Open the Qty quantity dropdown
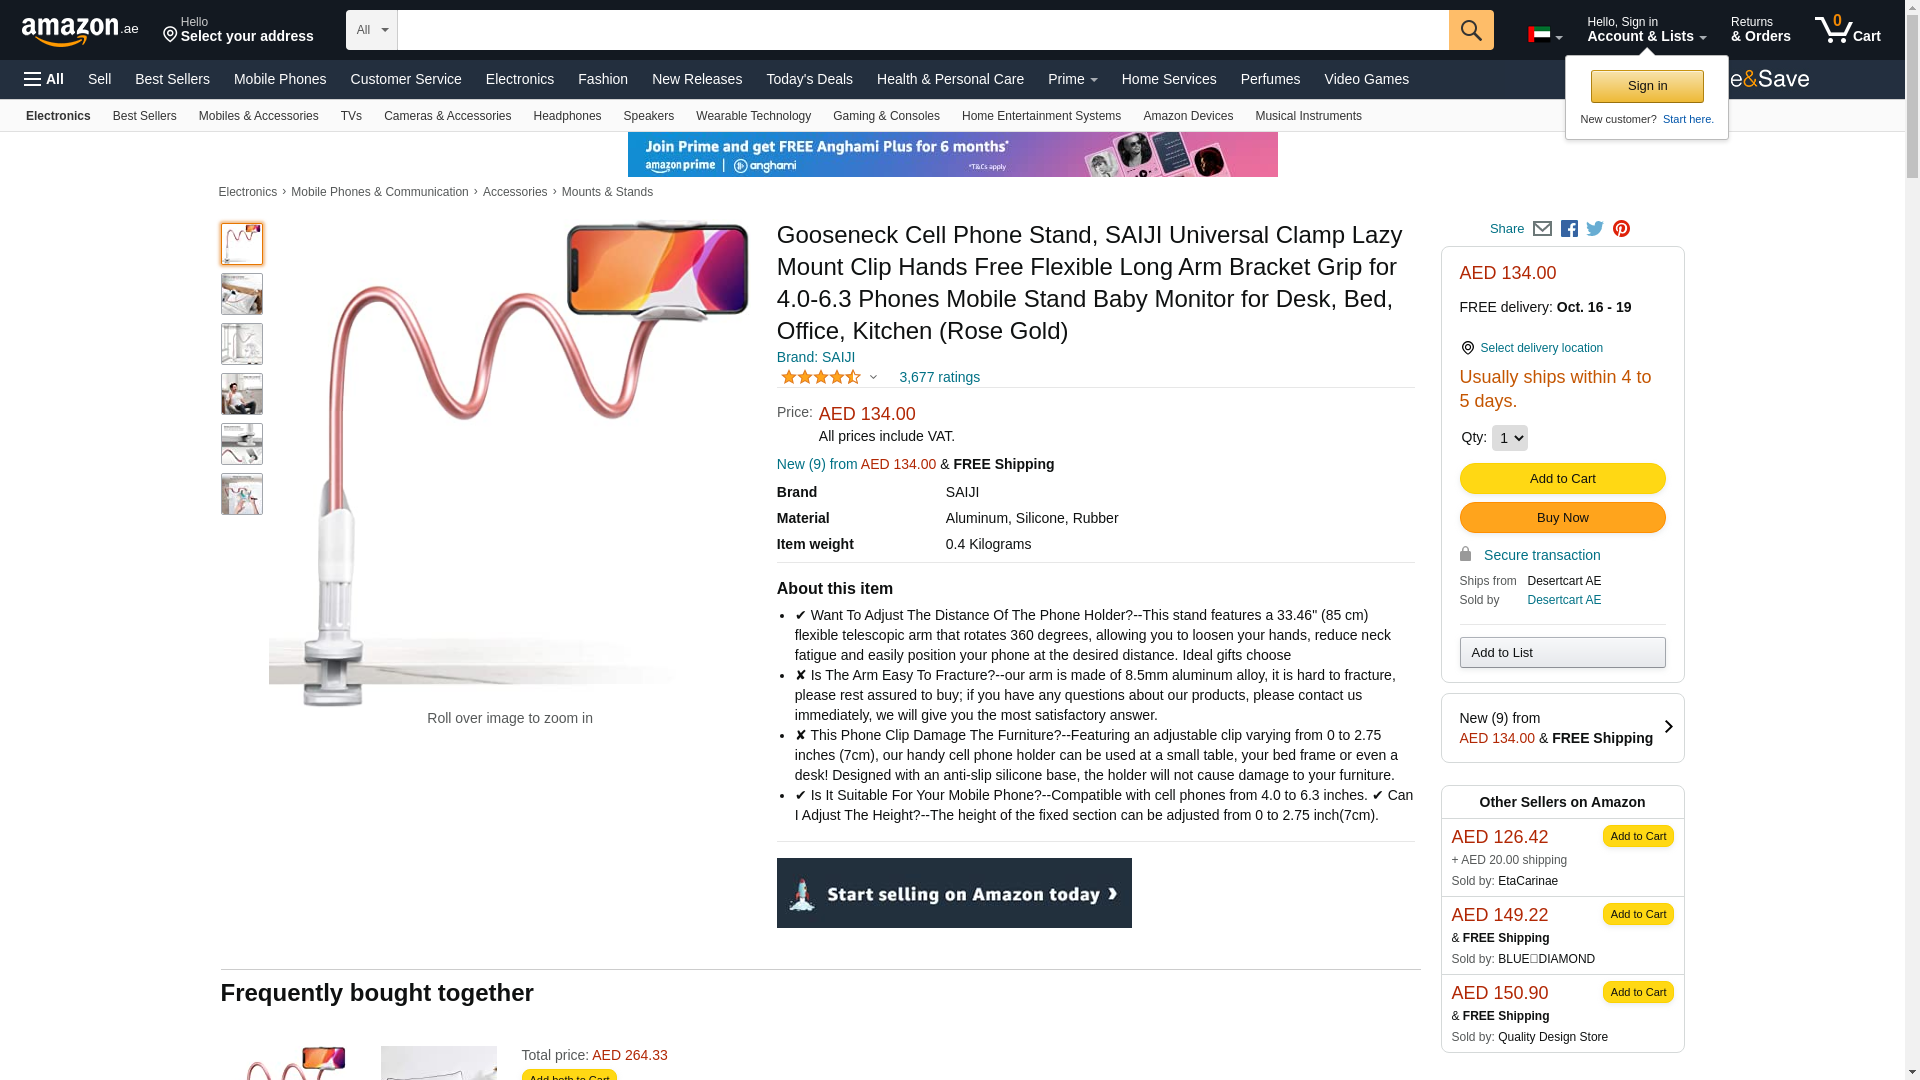1920x1080 pixels. point(1509,438)
